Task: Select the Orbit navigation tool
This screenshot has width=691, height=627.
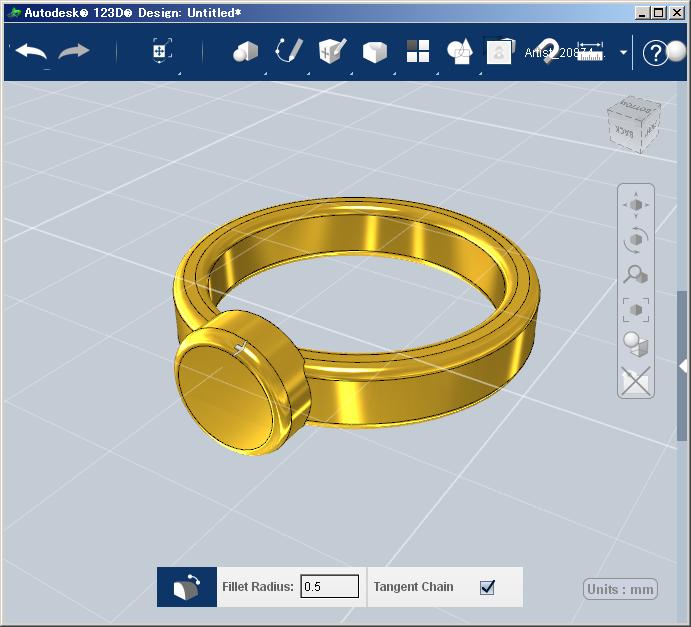Action: (x=636, y=240)
